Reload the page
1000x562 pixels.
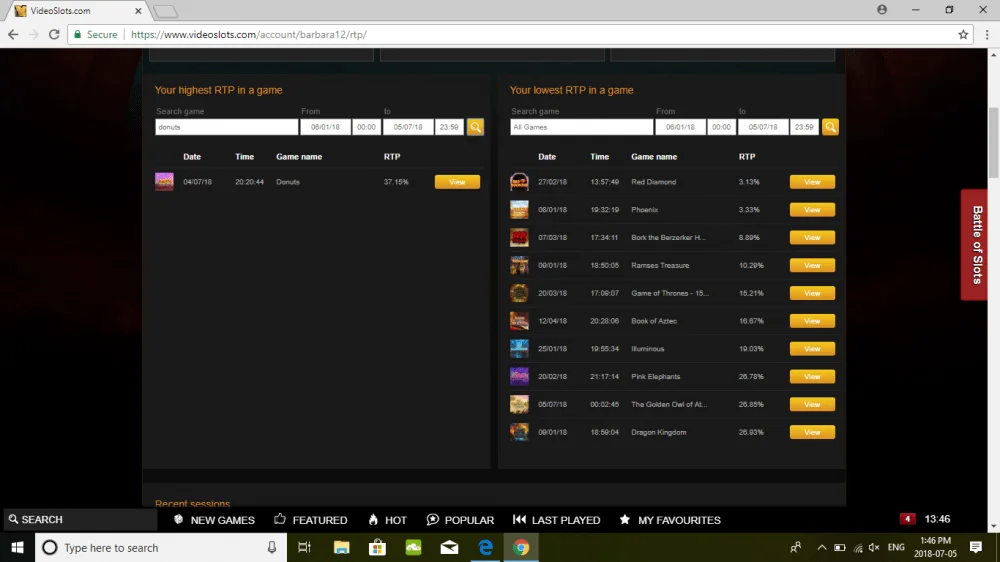(54, 34)
